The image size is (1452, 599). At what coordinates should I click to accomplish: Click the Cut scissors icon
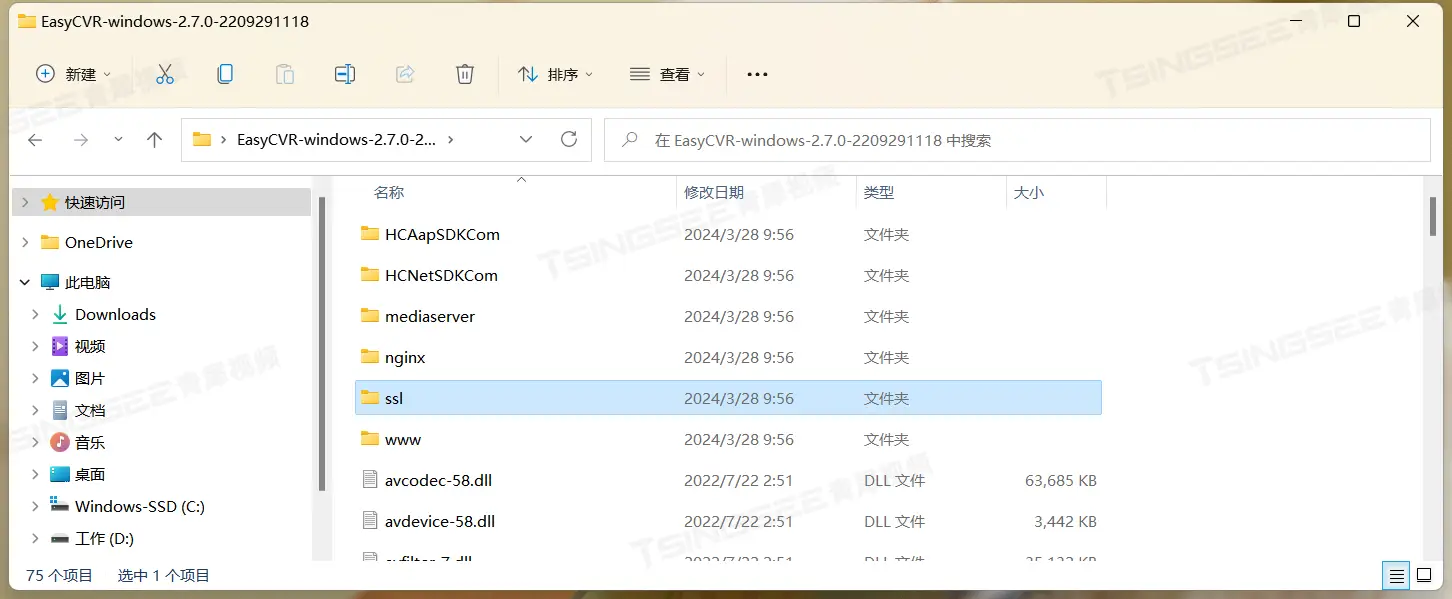coord(165,74)
